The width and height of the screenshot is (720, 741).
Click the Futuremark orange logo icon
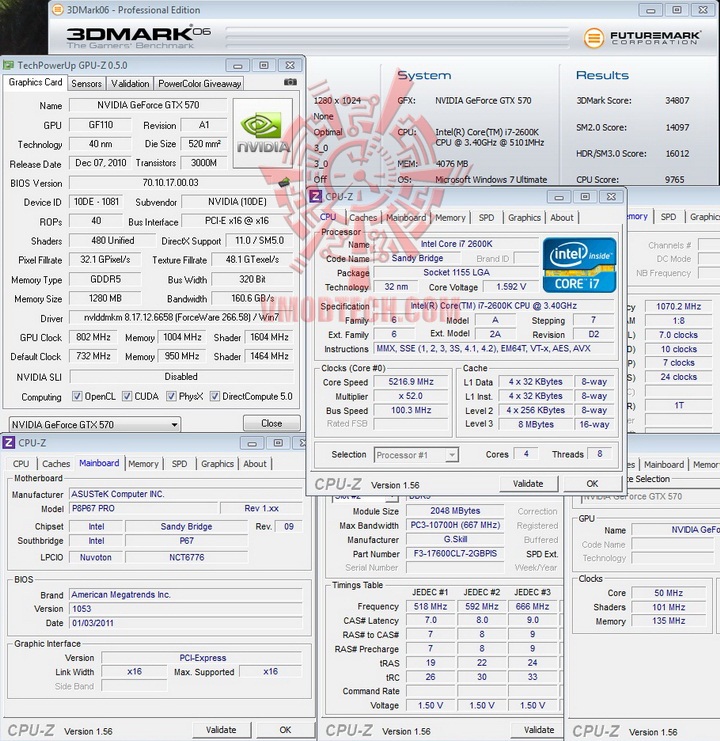593,38
